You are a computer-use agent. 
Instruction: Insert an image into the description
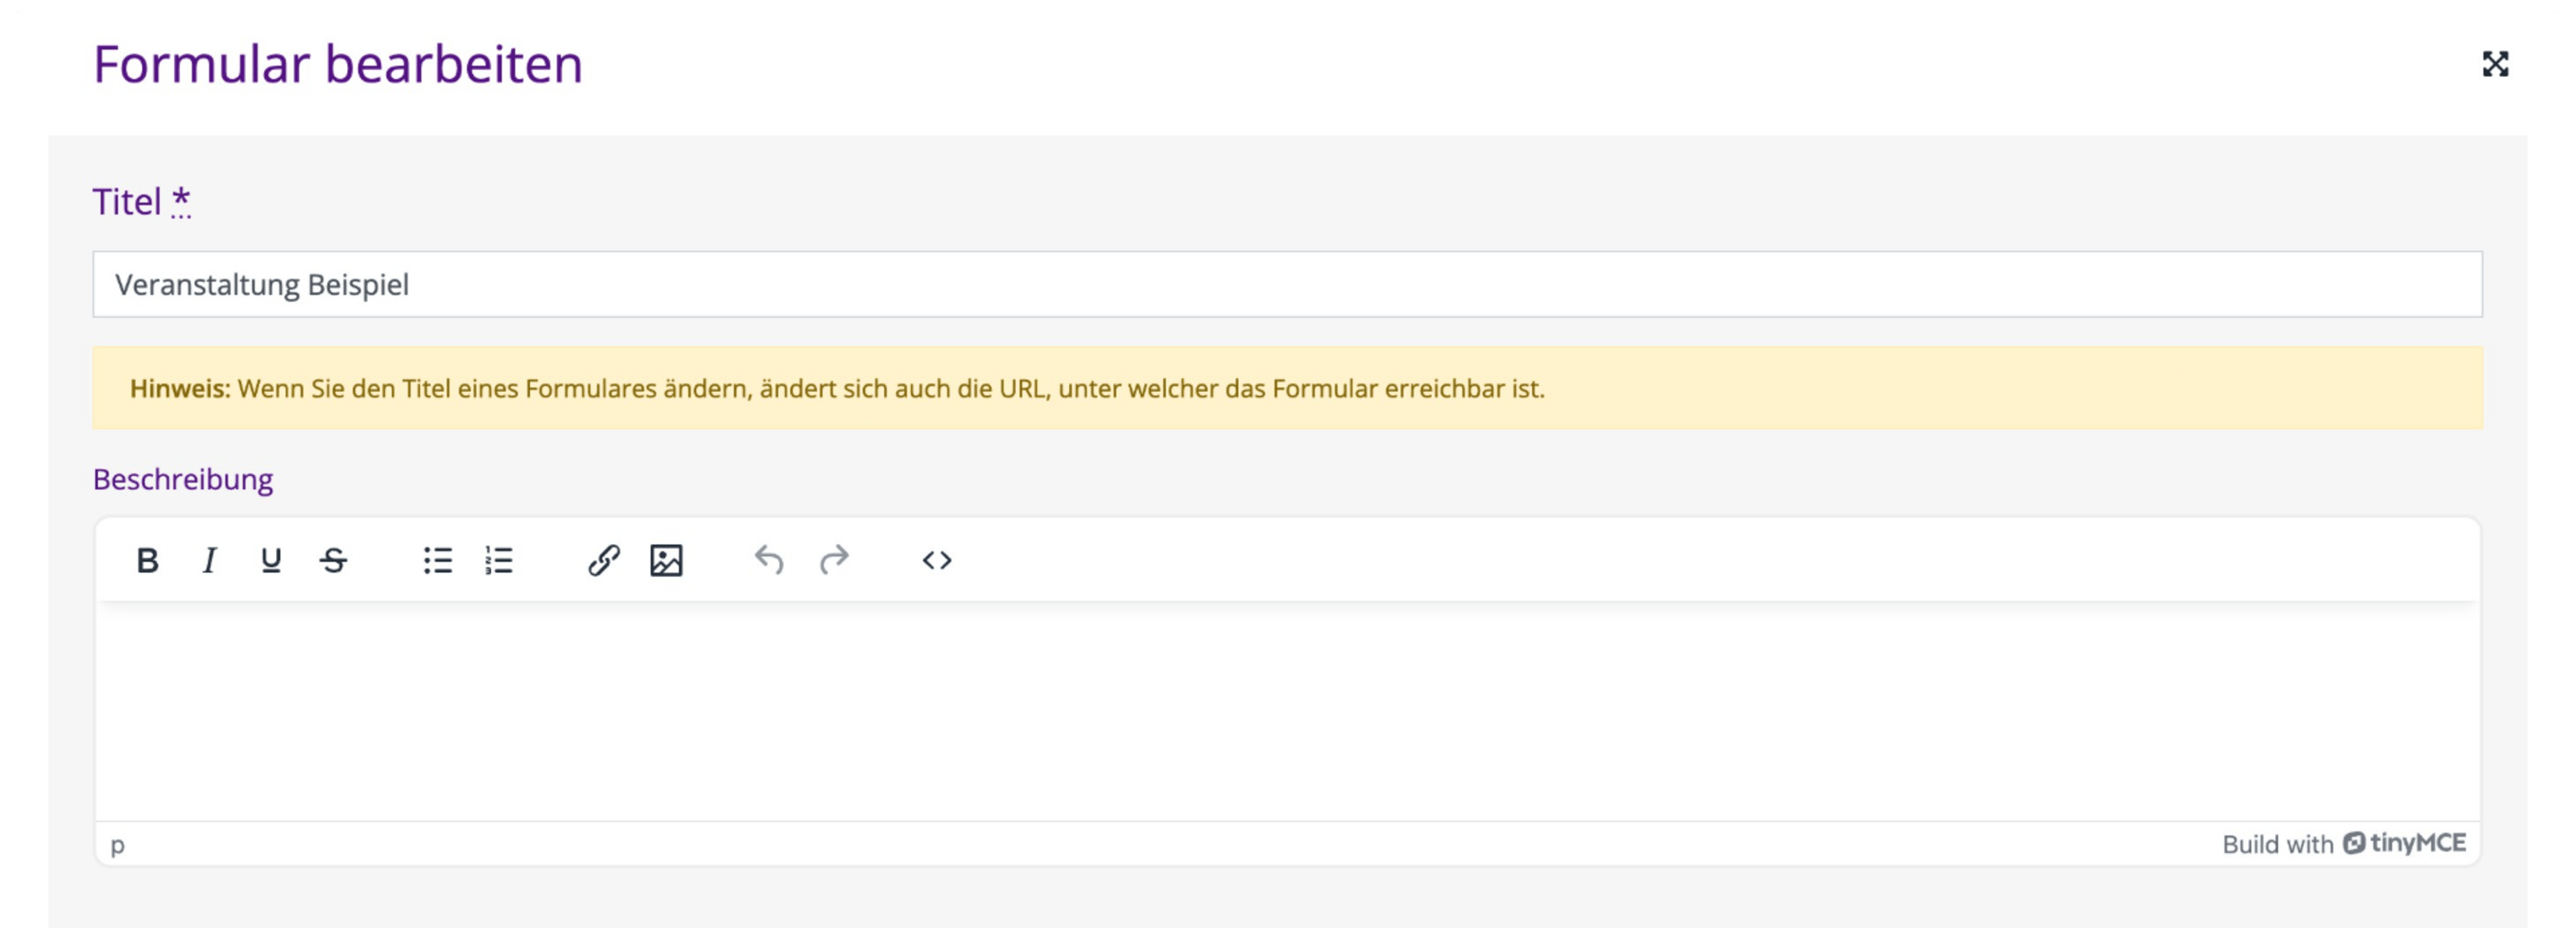pyautogui.click(x=666, y=560)
